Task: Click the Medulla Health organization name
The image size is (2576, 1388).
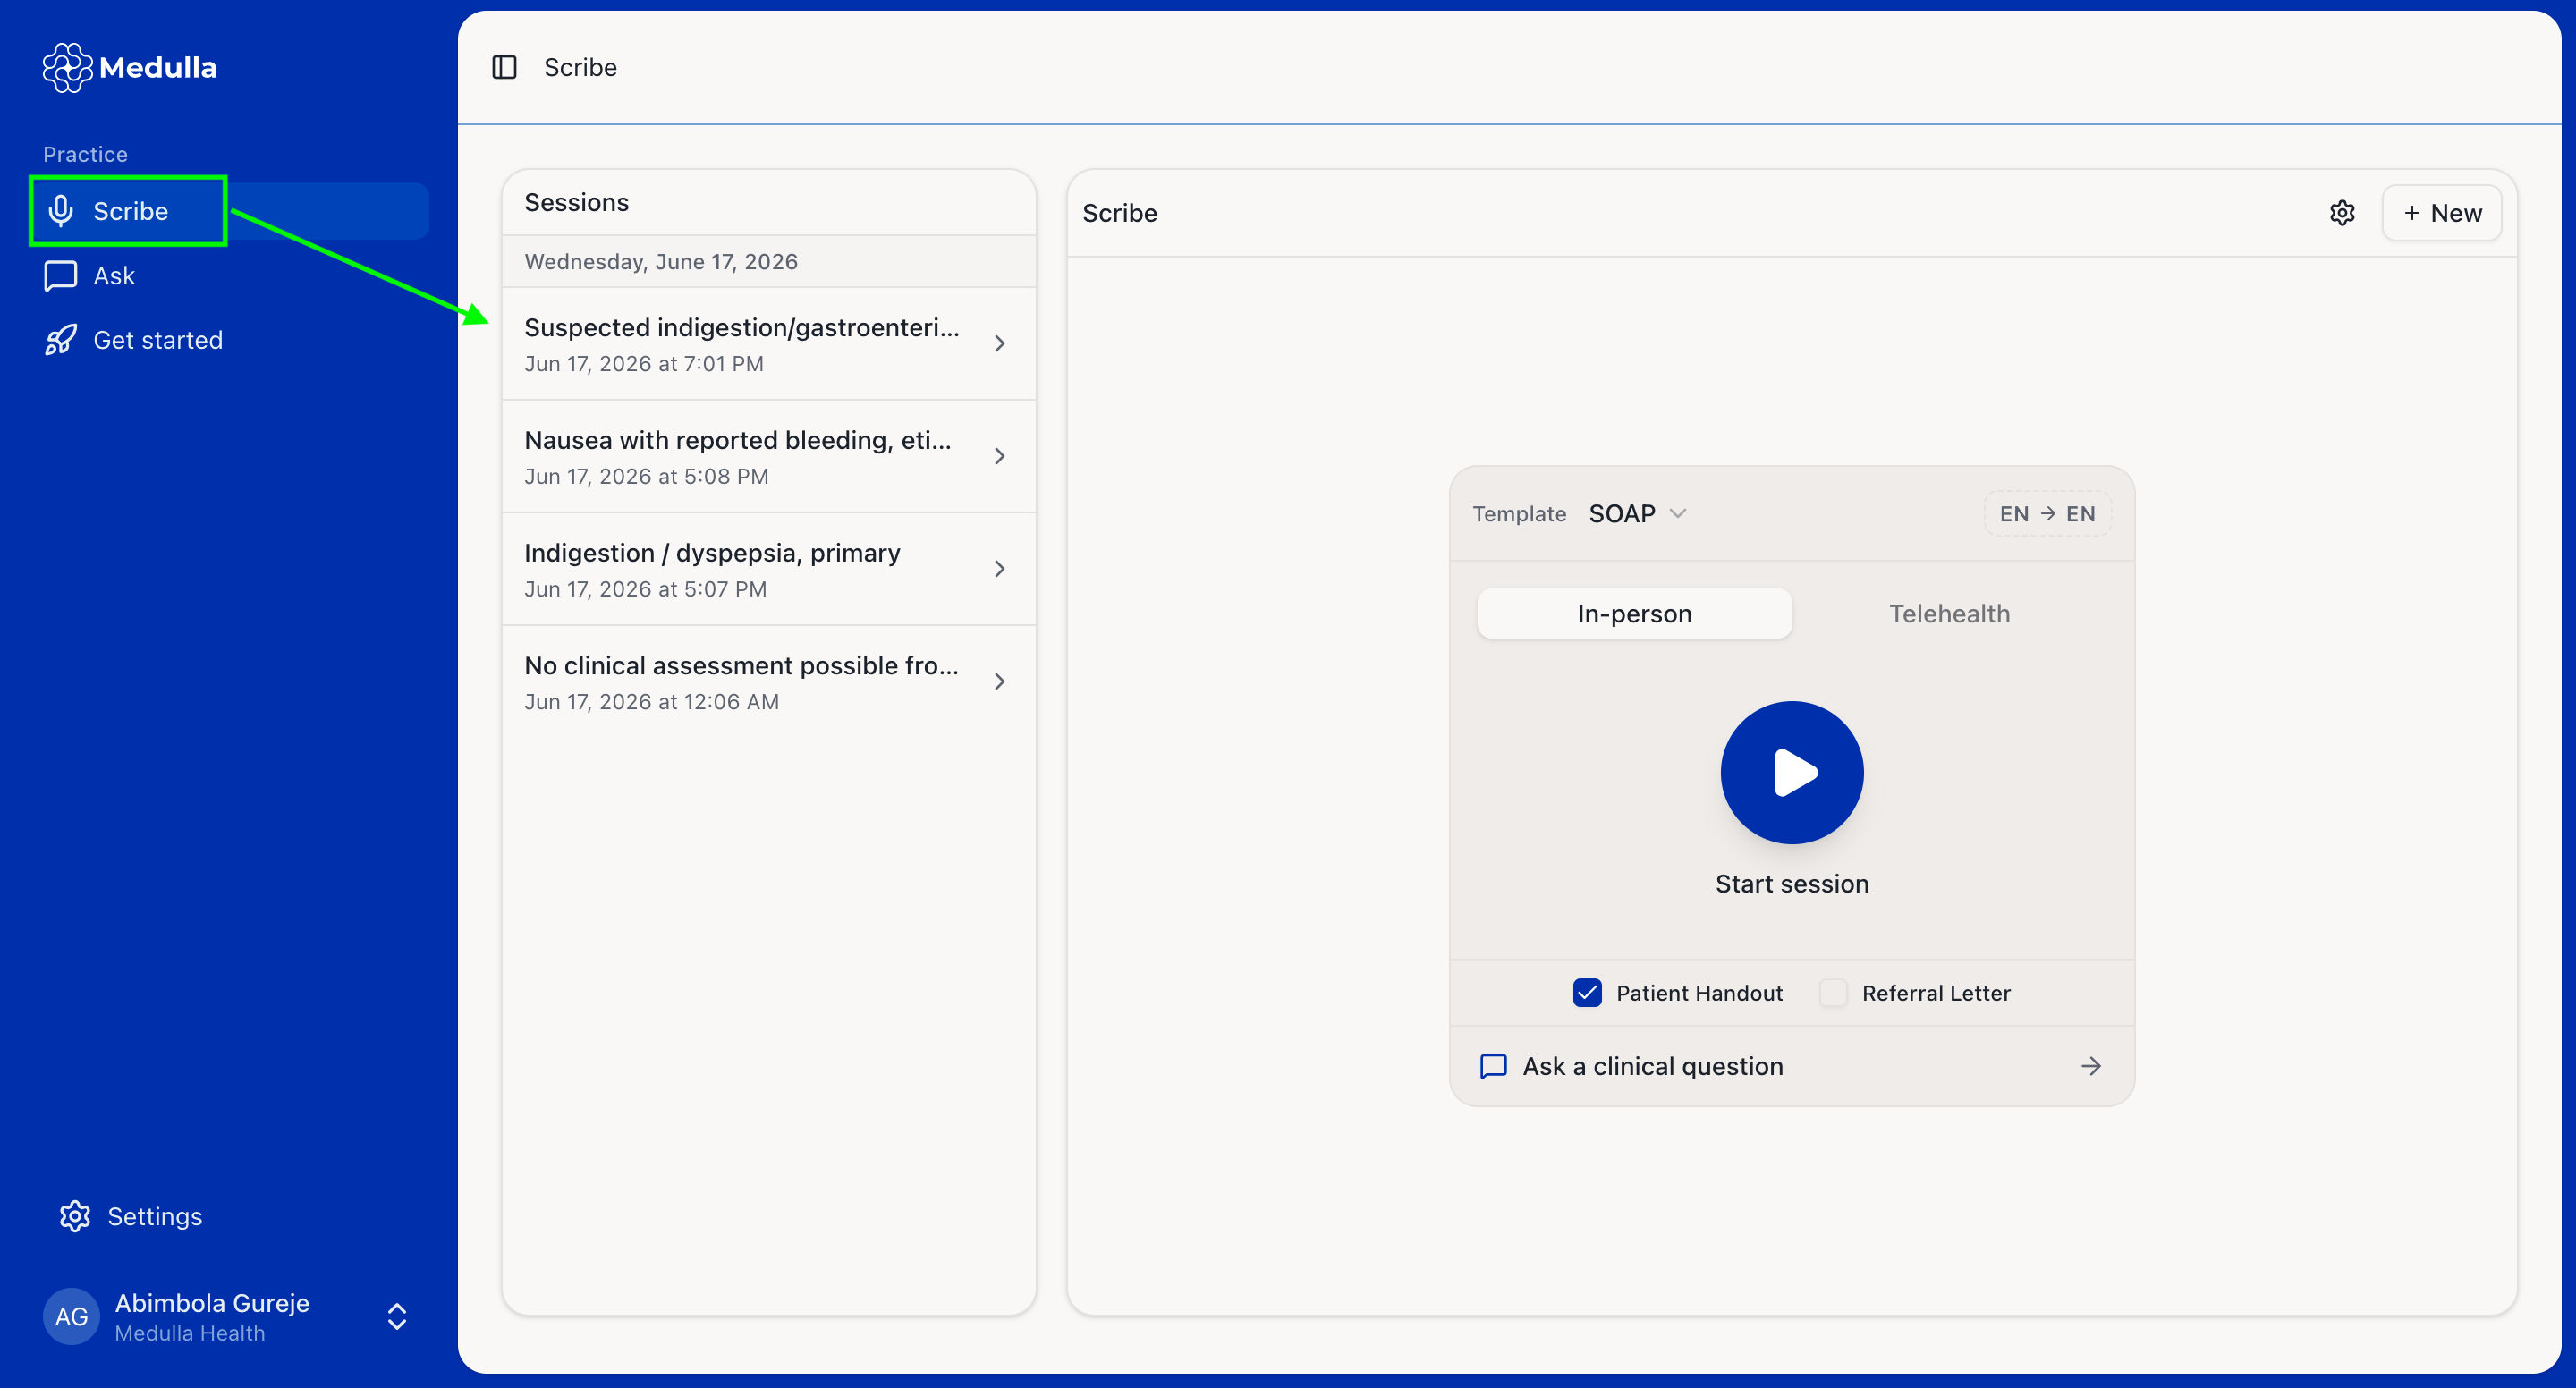Action: point(190,1333)
